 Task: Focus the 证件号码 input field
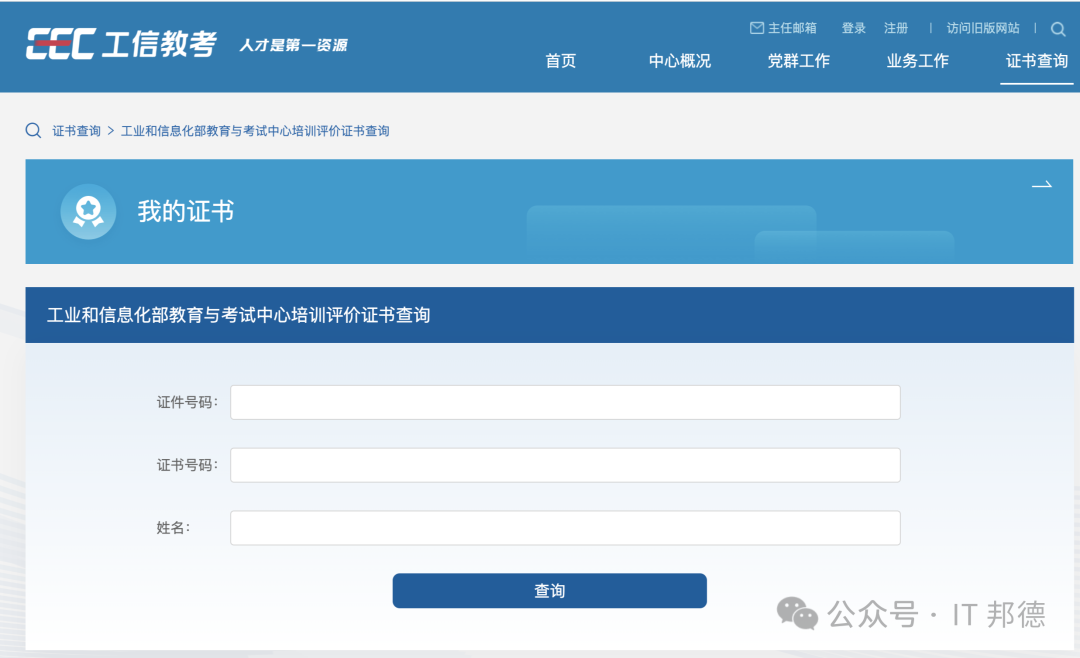click(565, 402)
